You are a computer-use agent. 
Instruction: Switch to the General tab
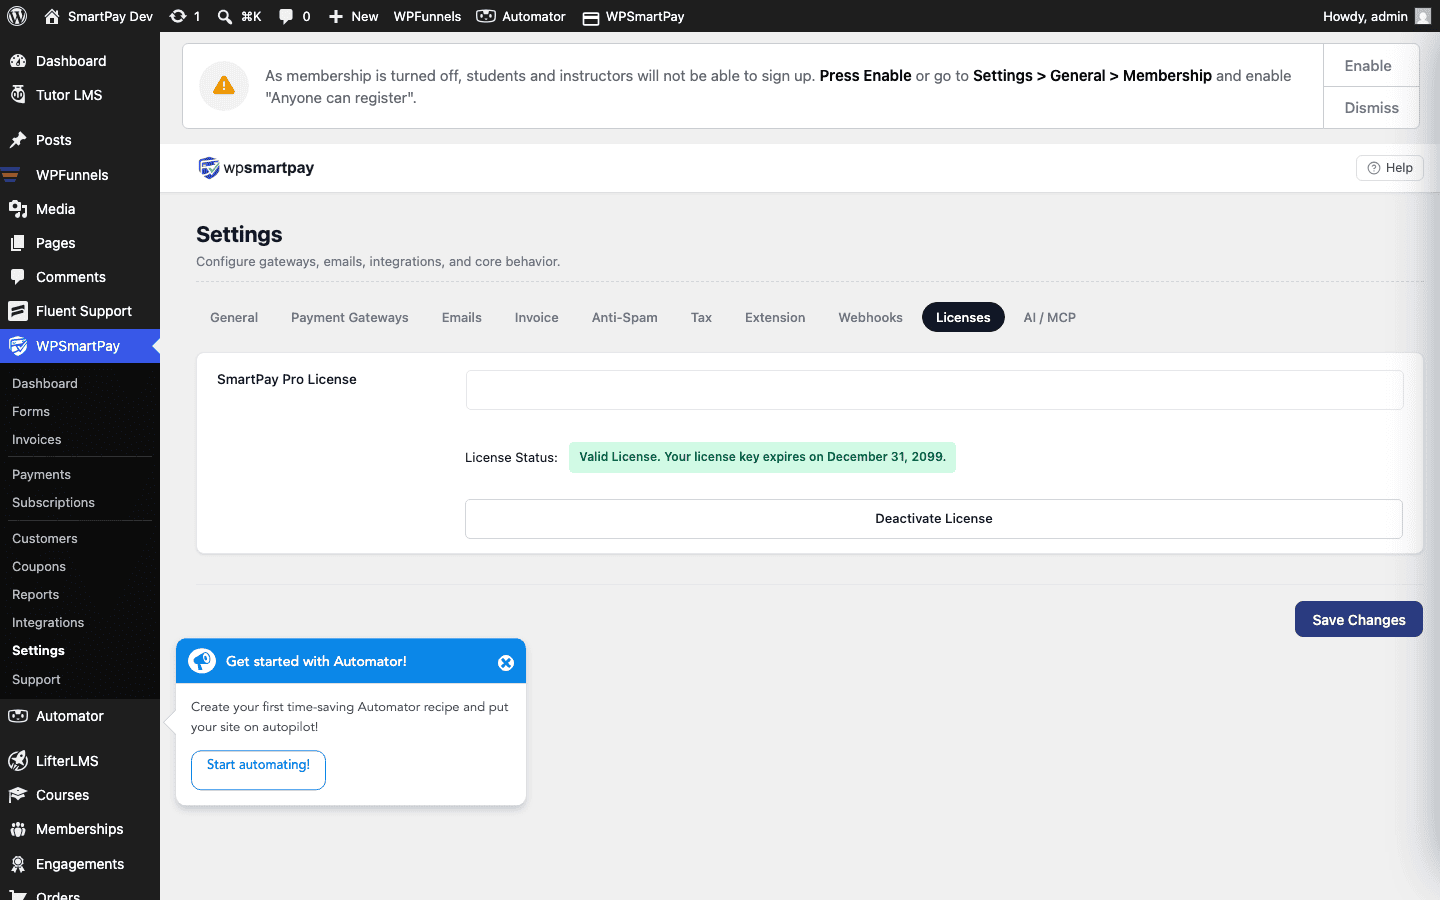click(234, 317)
